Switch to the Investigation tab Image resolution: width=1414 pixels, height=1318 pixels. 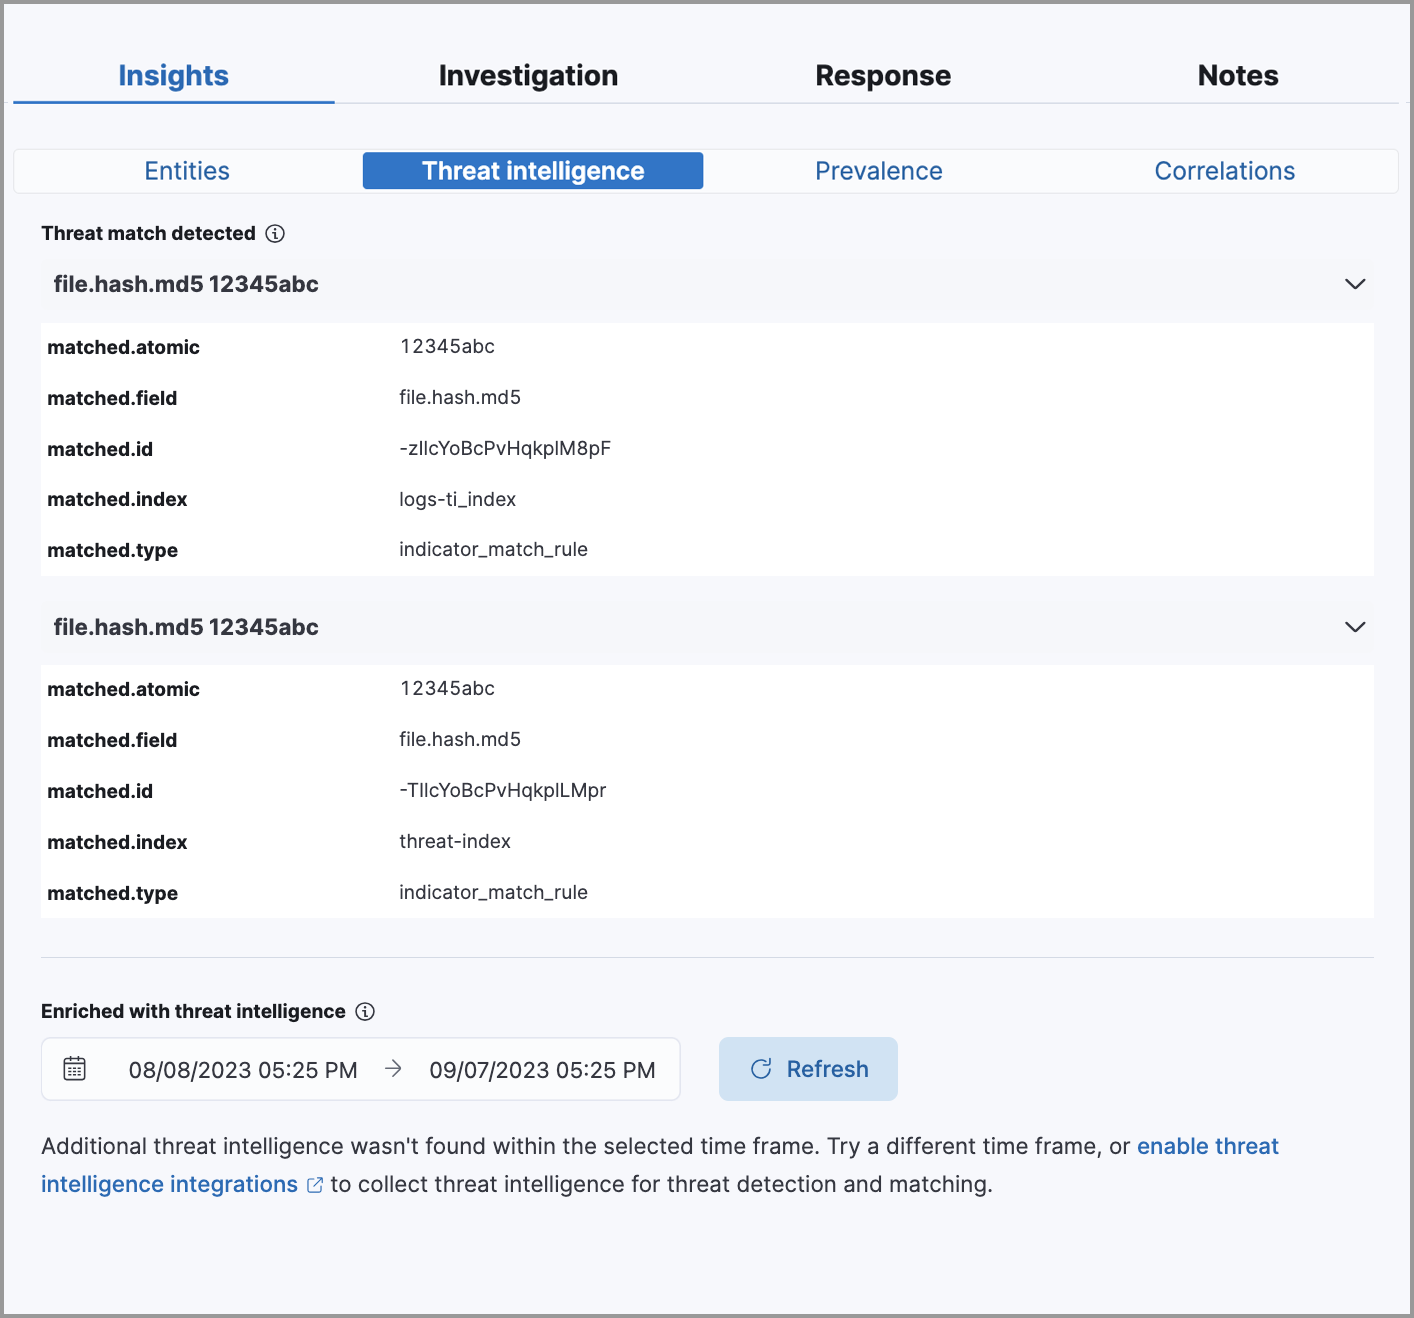(x=528, y=74)
